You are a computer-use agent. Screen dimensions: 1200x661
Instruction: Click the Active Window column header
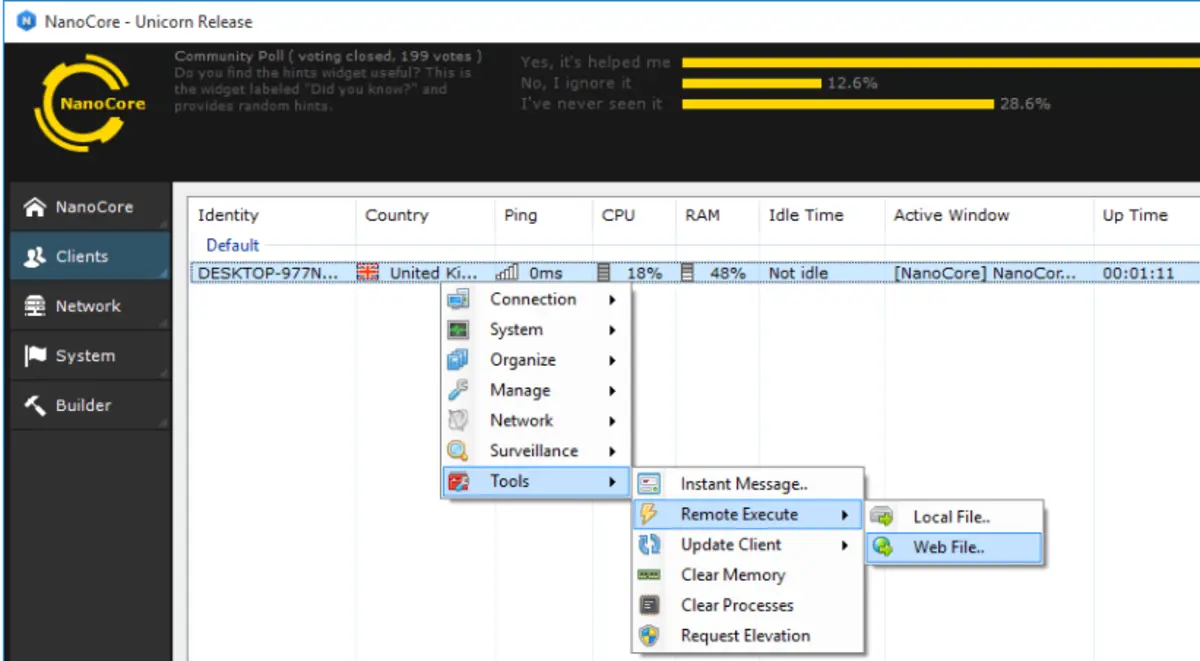pyautogui.click(x=988, y=215)
